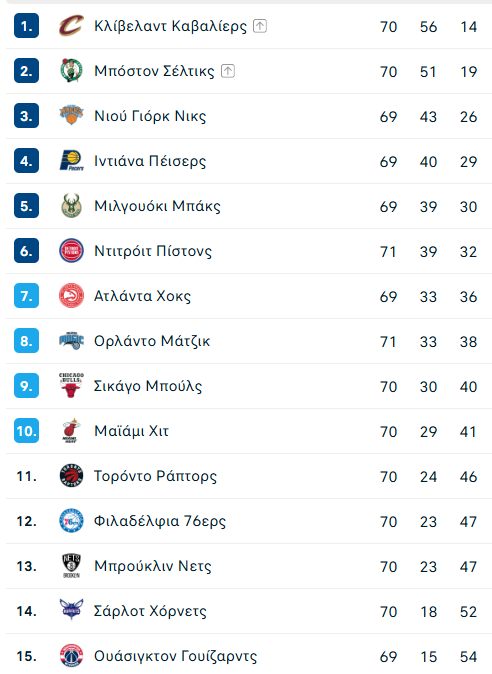
Task: Open the Ουάσιγκτον Γουίζαρντς team link
Action: click(175, 656)
